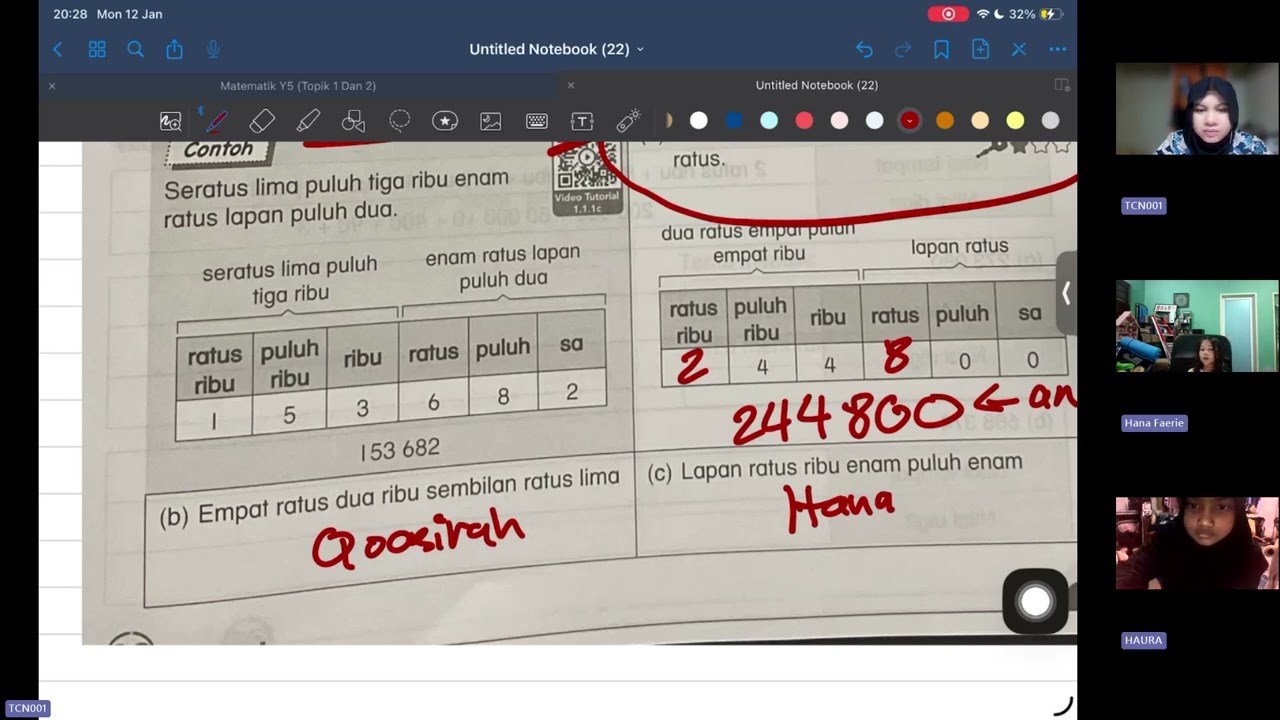Bookmark the current page
Image resolution: width=1280 pixels, height=720 pixels.
[x=941, y=49]
